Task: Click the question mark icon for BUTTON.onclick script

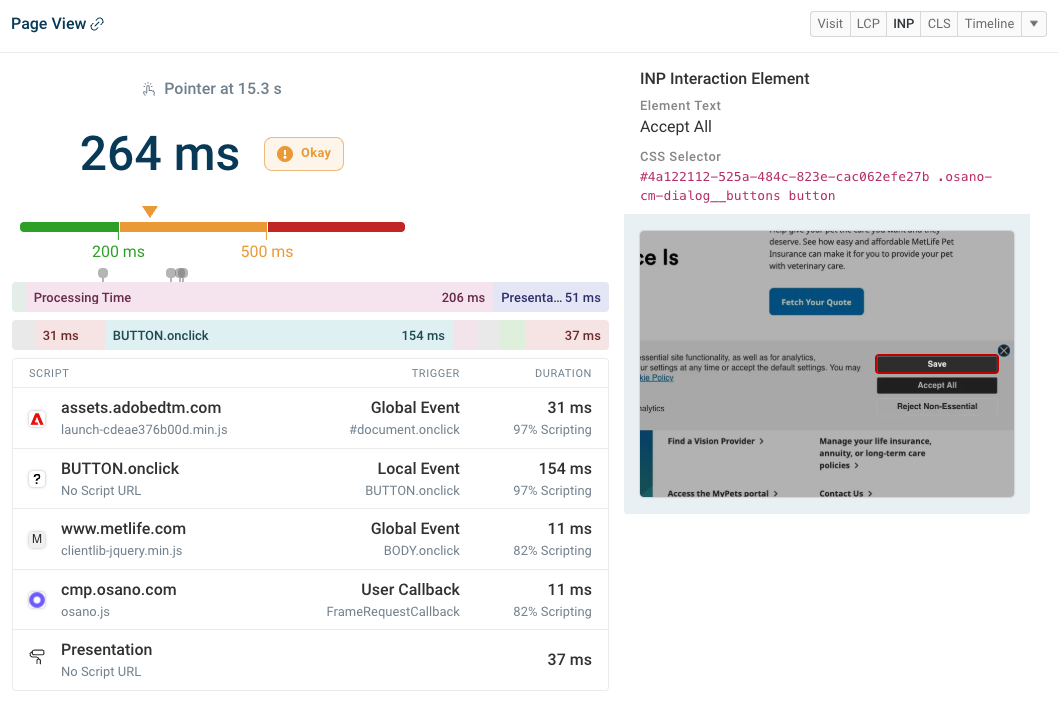Action: point(37,478)
